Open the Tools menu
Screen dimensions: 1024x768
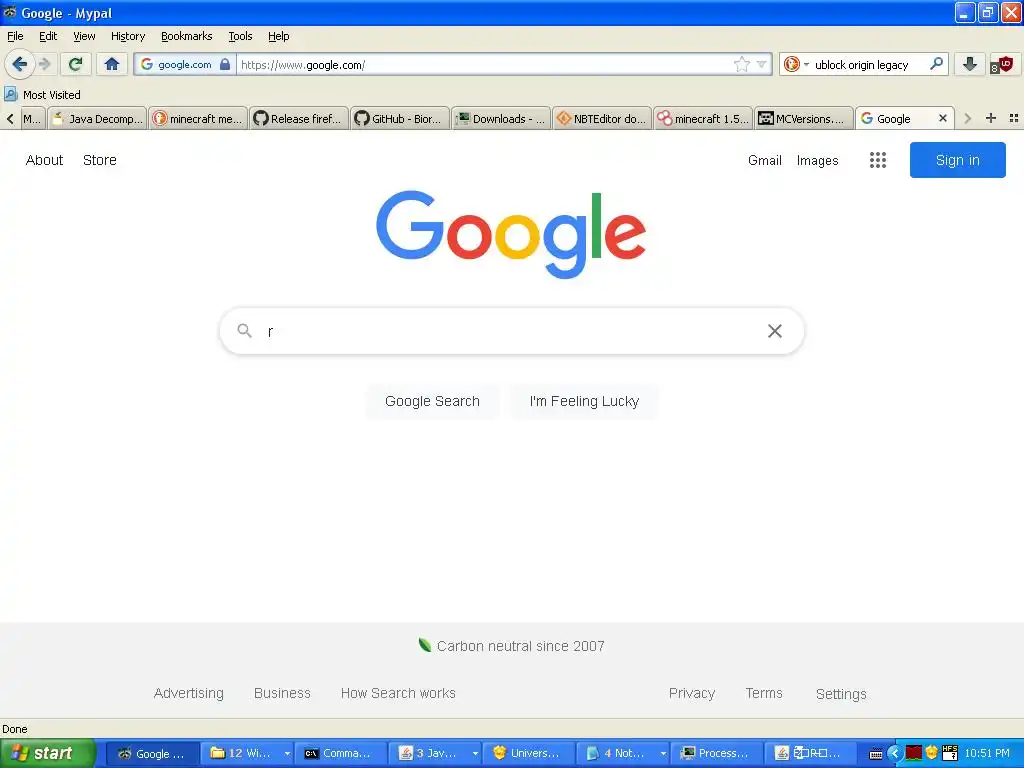tap(240, 36)
